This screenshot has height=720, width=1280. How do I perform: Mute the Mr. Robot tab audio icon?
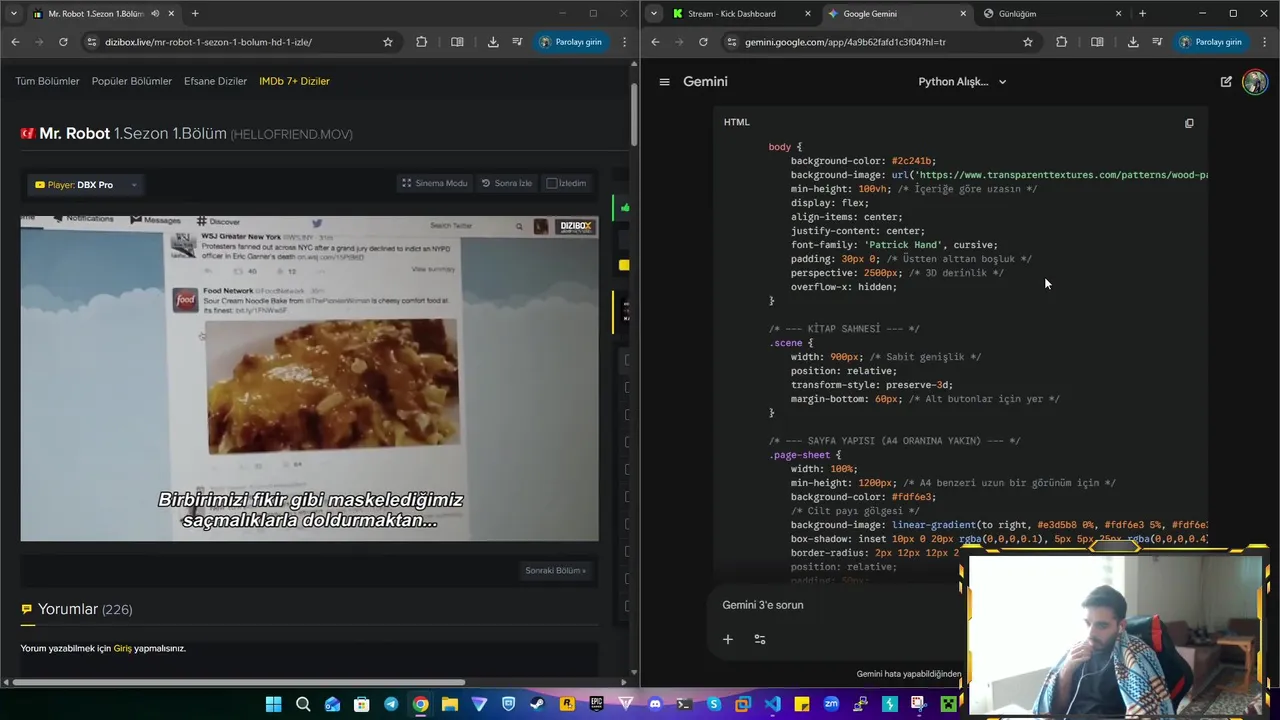pos(155,14)
